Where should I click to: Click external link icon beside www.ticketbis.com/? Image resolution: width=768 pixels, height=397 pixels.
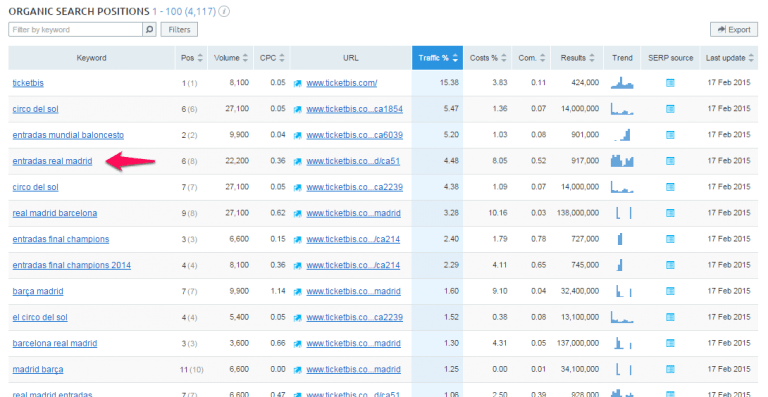point(297,83)
